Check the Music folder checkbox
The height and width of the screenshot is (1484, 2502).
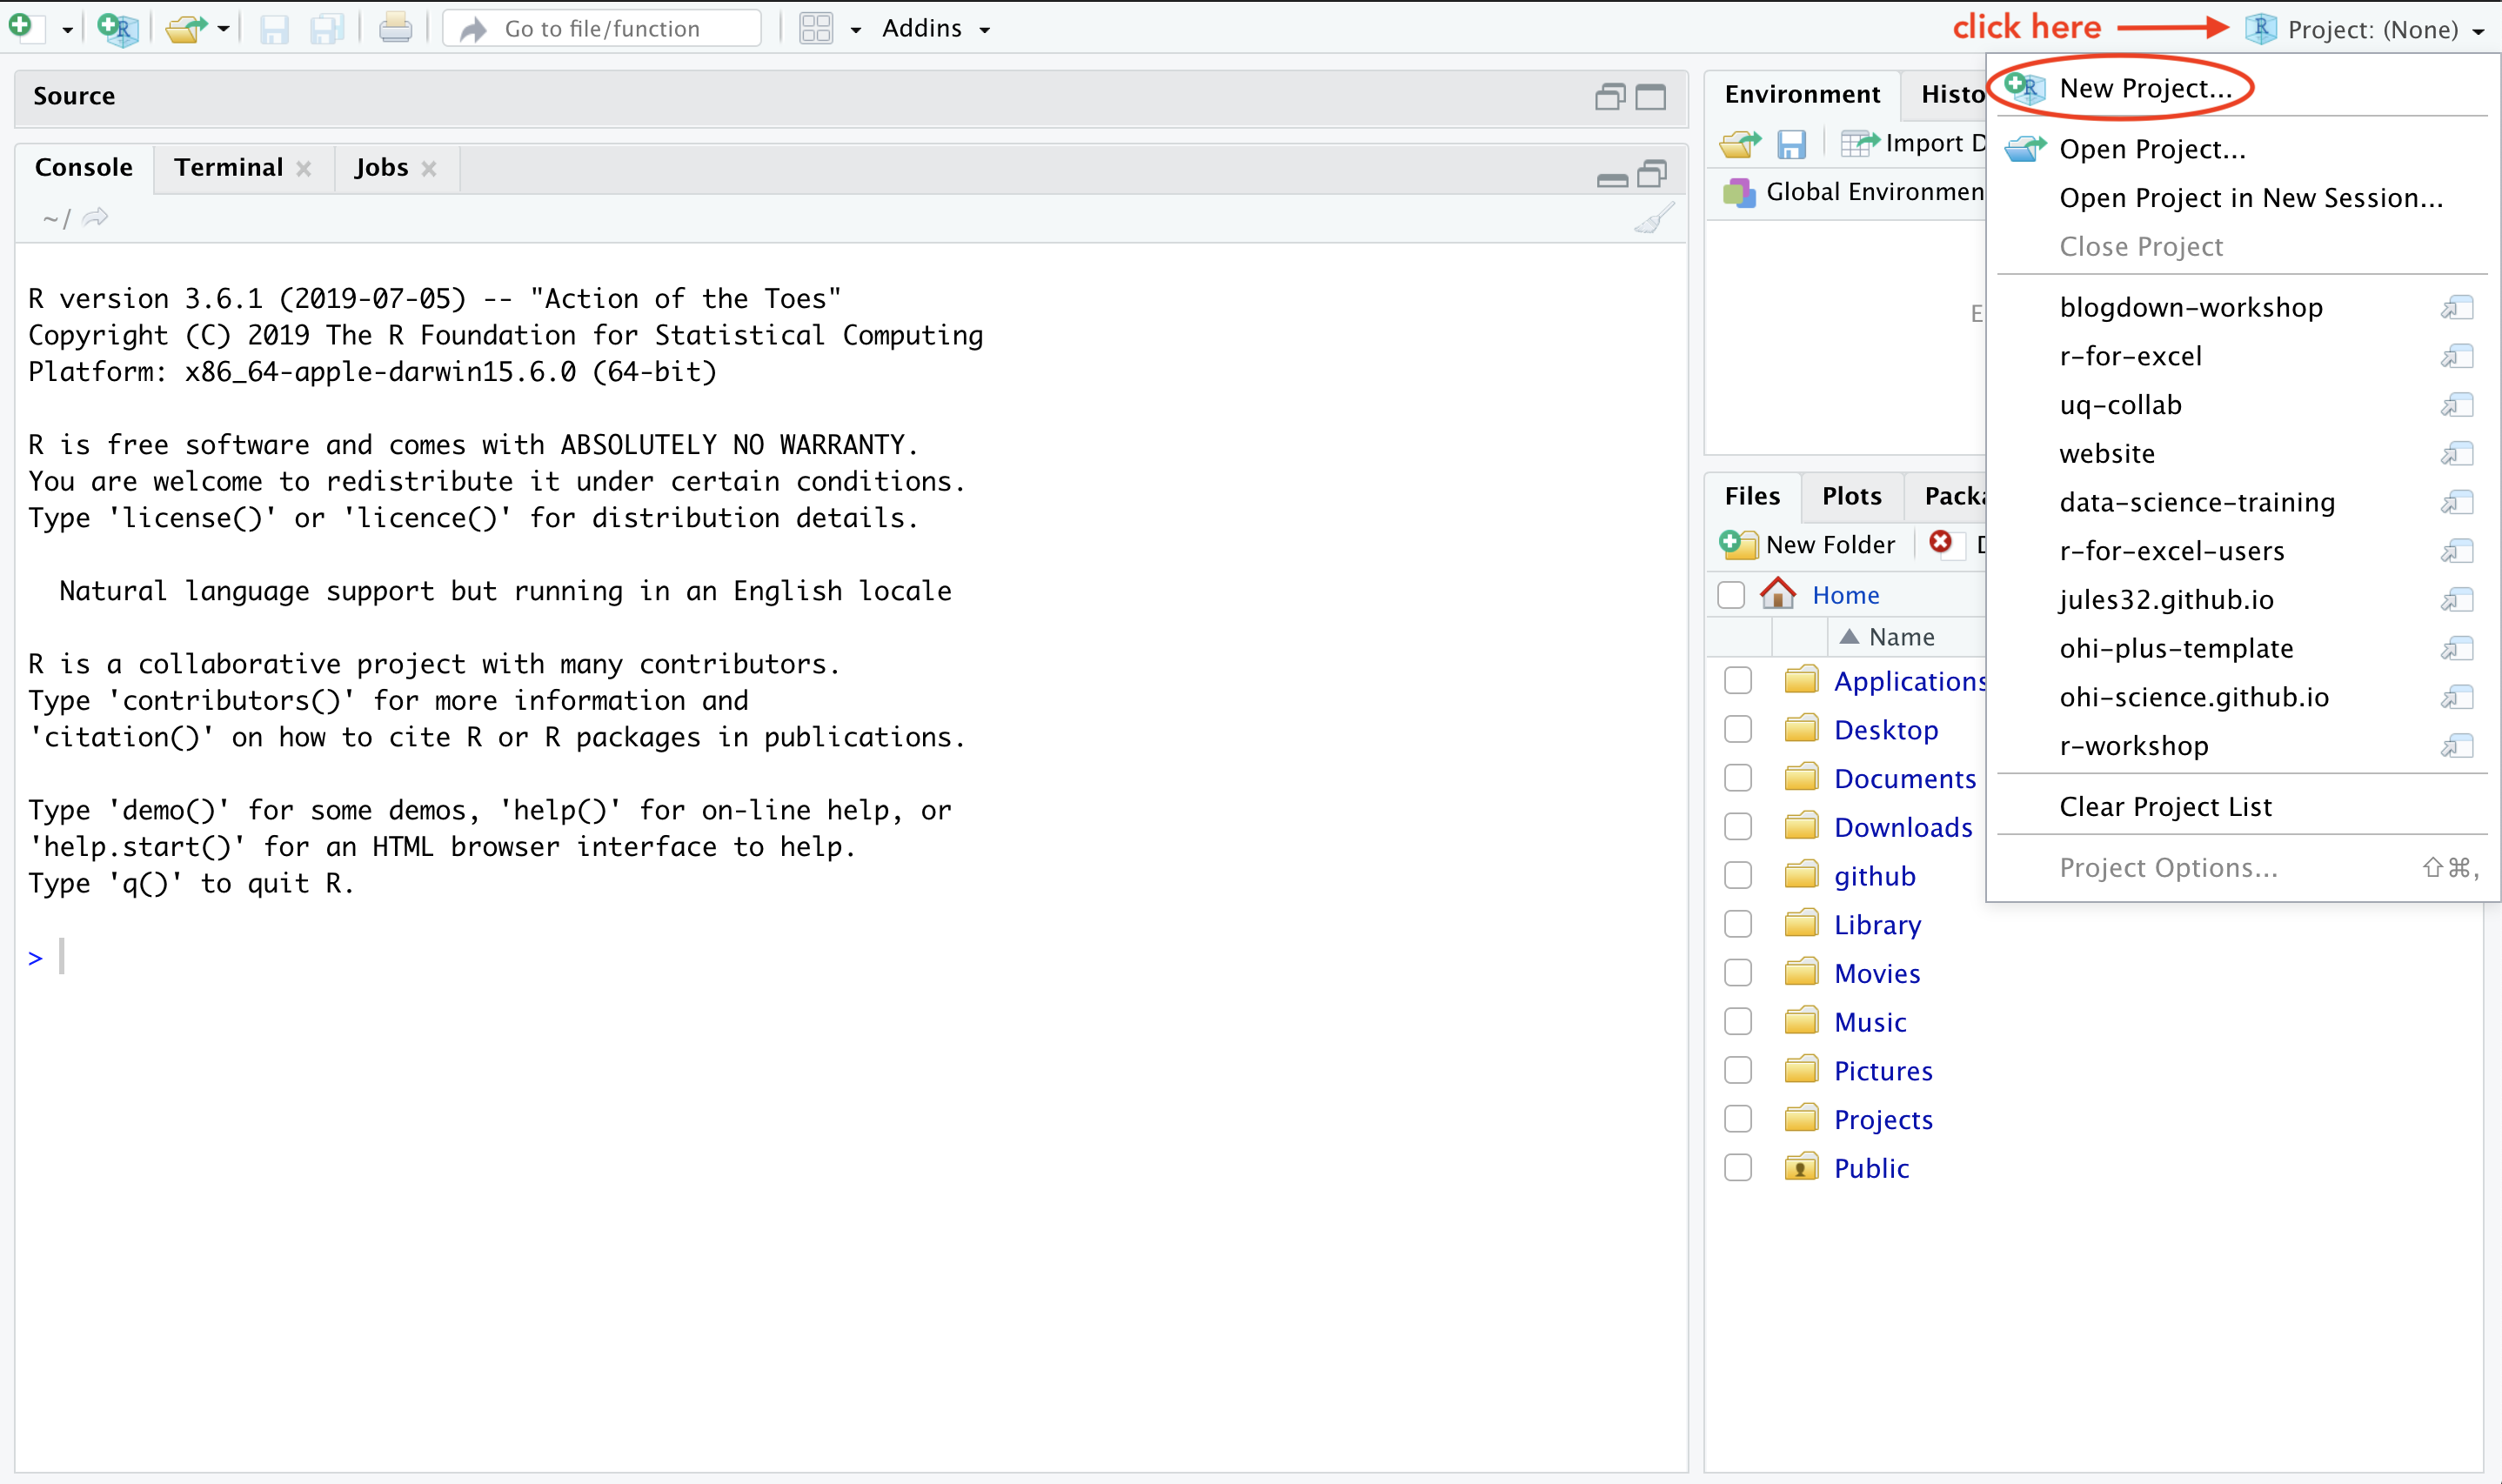1738,1022
